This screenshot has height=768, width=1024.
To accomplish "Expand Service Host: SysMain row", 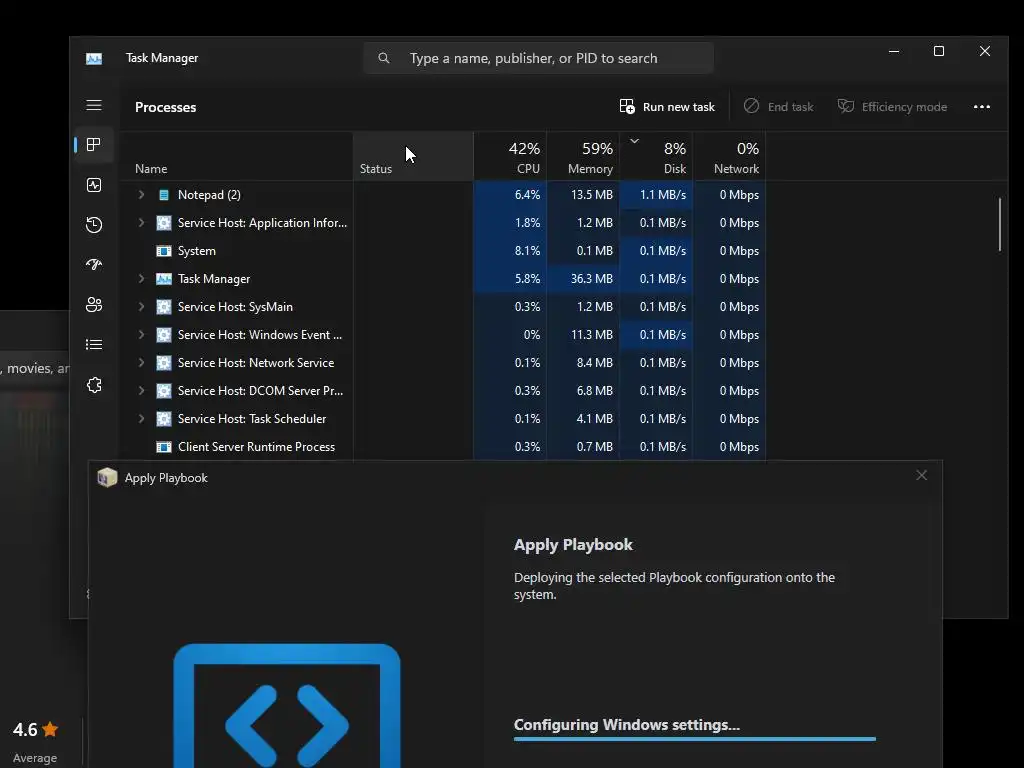I will pos(141,307).
